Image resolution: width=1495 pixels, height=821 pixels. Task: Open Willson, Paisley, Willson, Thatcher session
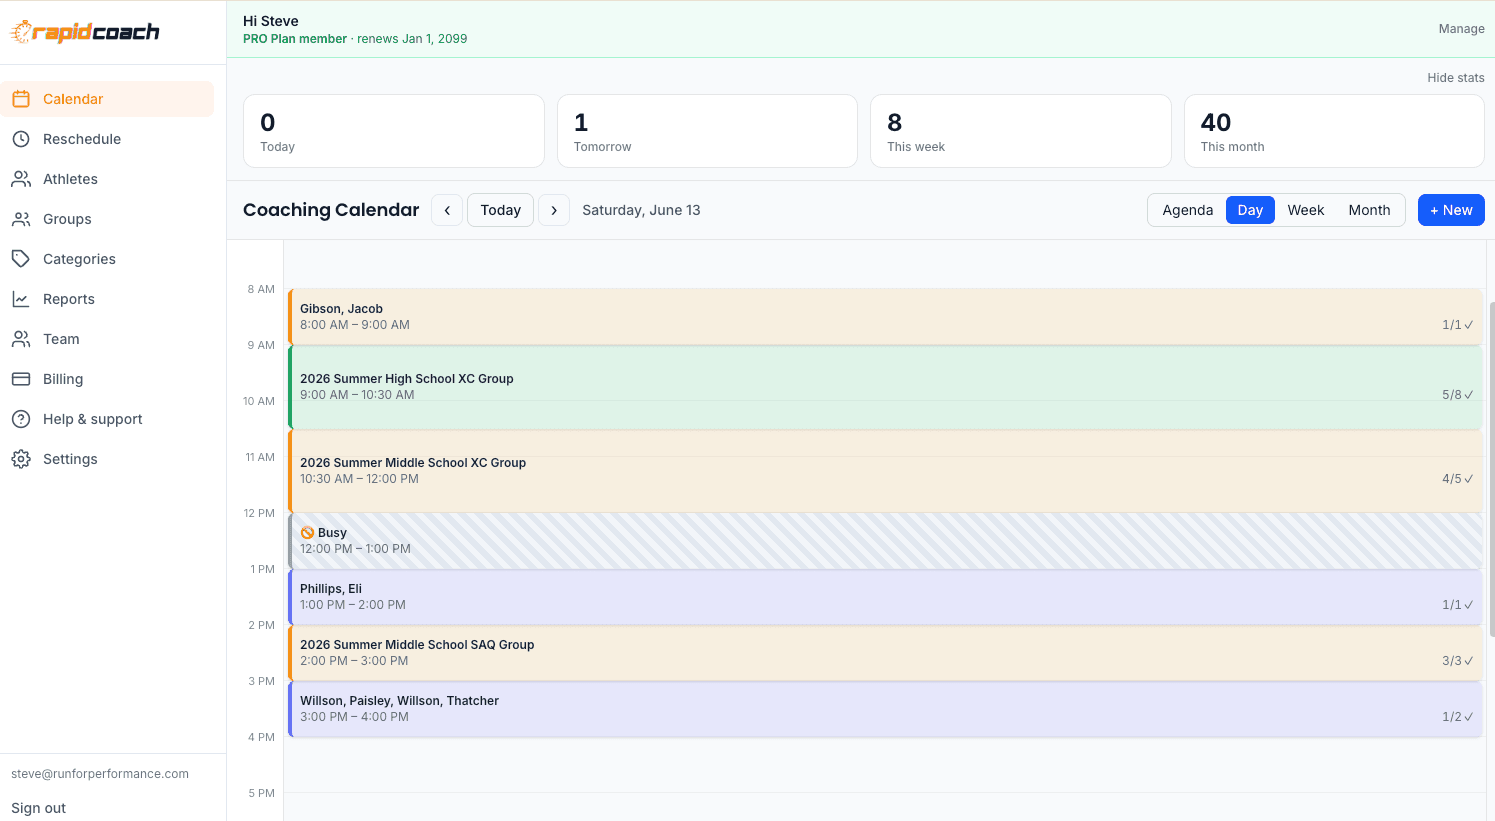[x=885, y=709]
